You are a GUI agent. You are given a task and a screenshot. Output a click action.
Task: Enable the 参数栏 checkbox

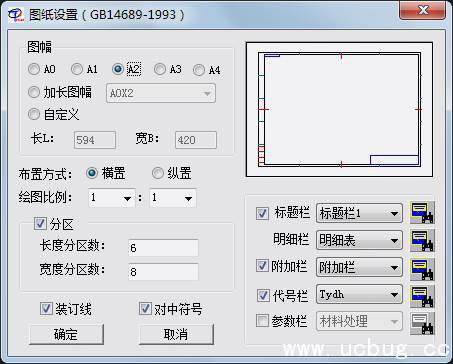[262, 321]
